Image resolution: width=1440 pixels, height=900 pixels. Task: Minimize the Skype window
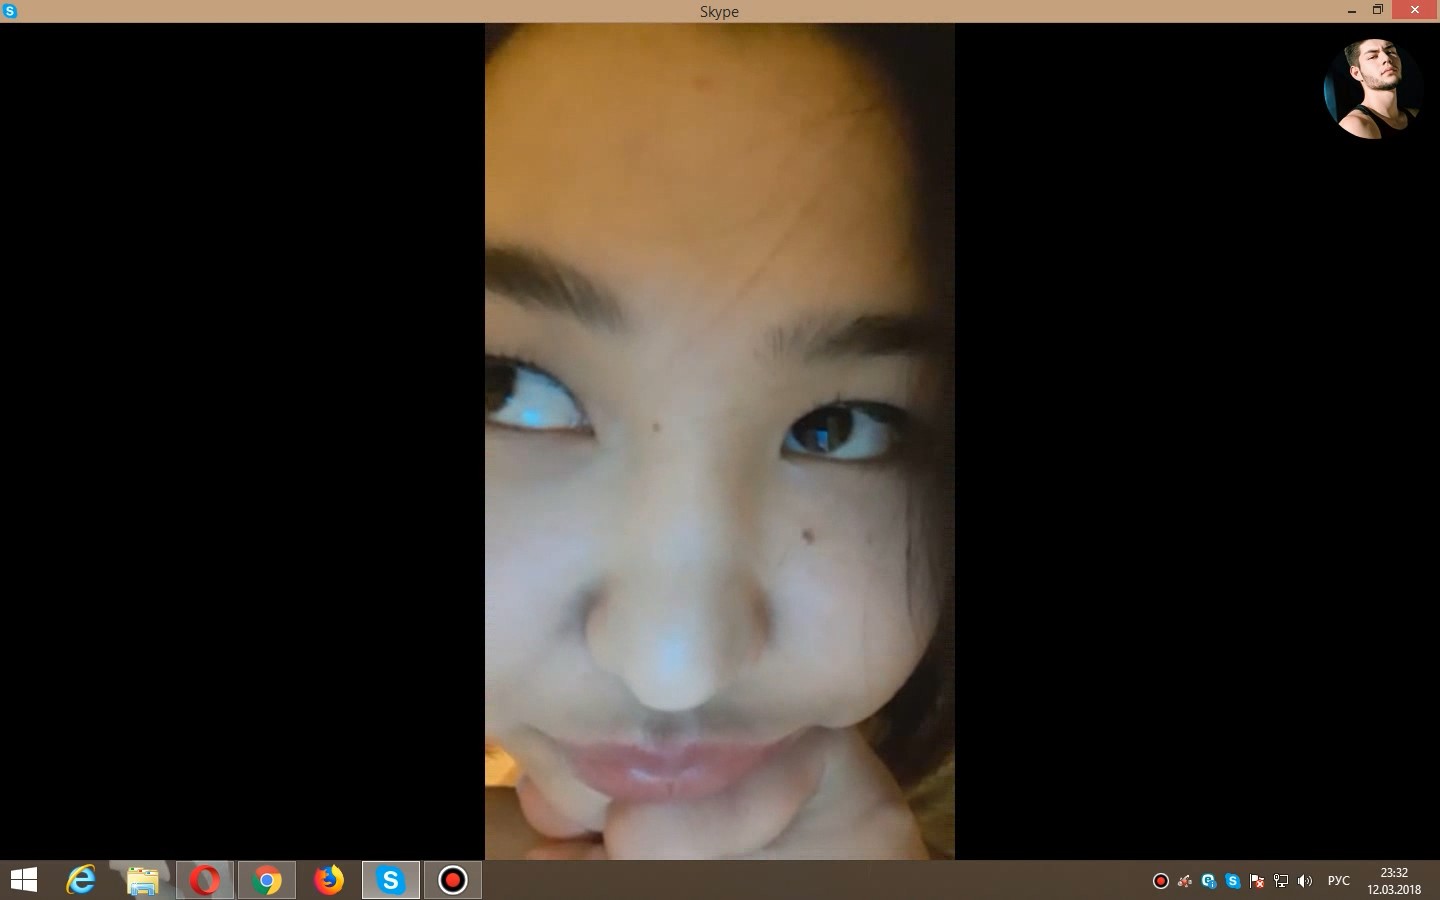[x=1352, y=10]
